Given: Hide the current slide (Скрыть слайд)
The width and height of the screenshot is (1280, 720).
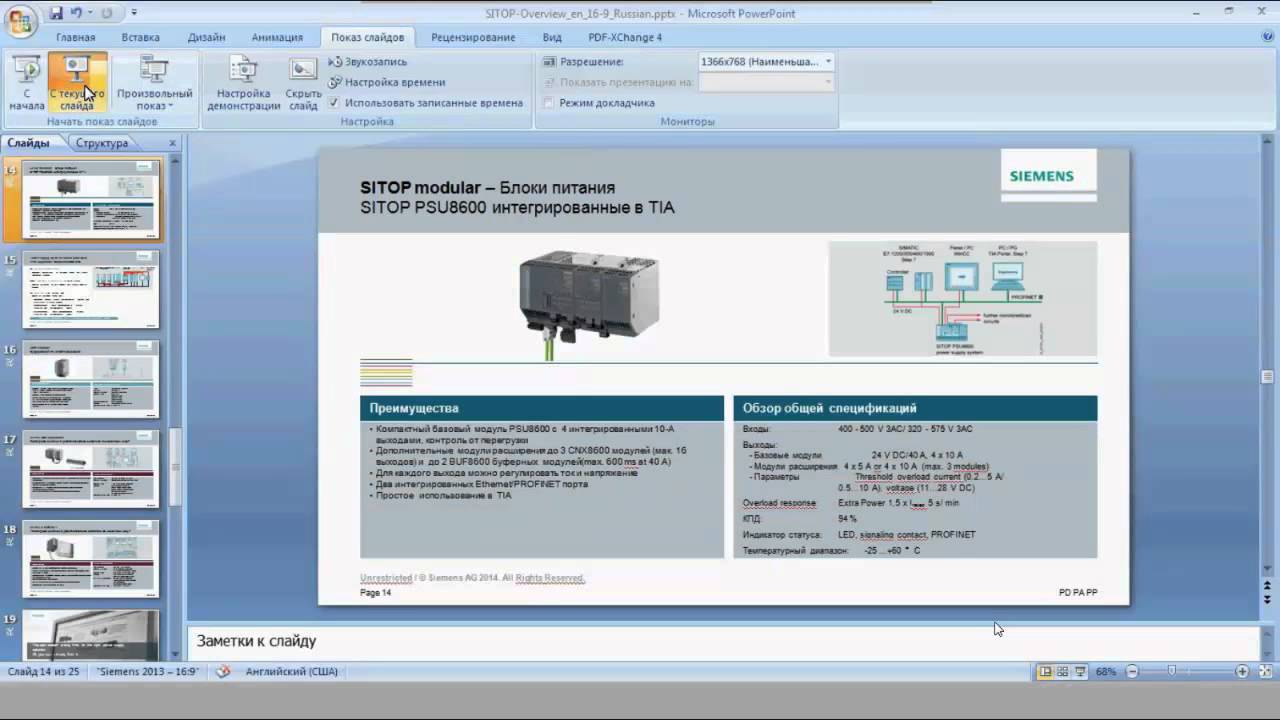Looking at the screenshot, I should pyautogui.click(x=303, y=83).
